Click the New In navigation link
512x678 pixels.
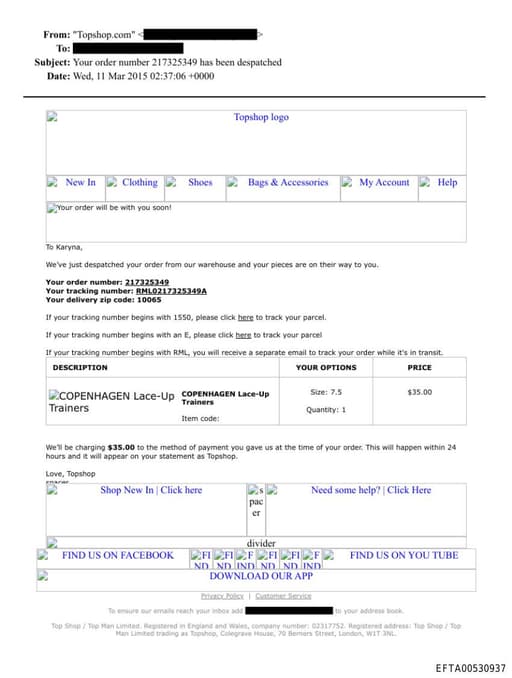click(x=80, y=182)
